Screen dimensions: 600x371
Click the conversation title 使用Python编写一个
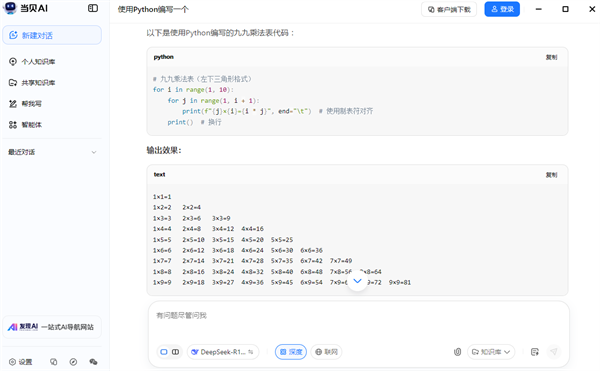[153, 9]
